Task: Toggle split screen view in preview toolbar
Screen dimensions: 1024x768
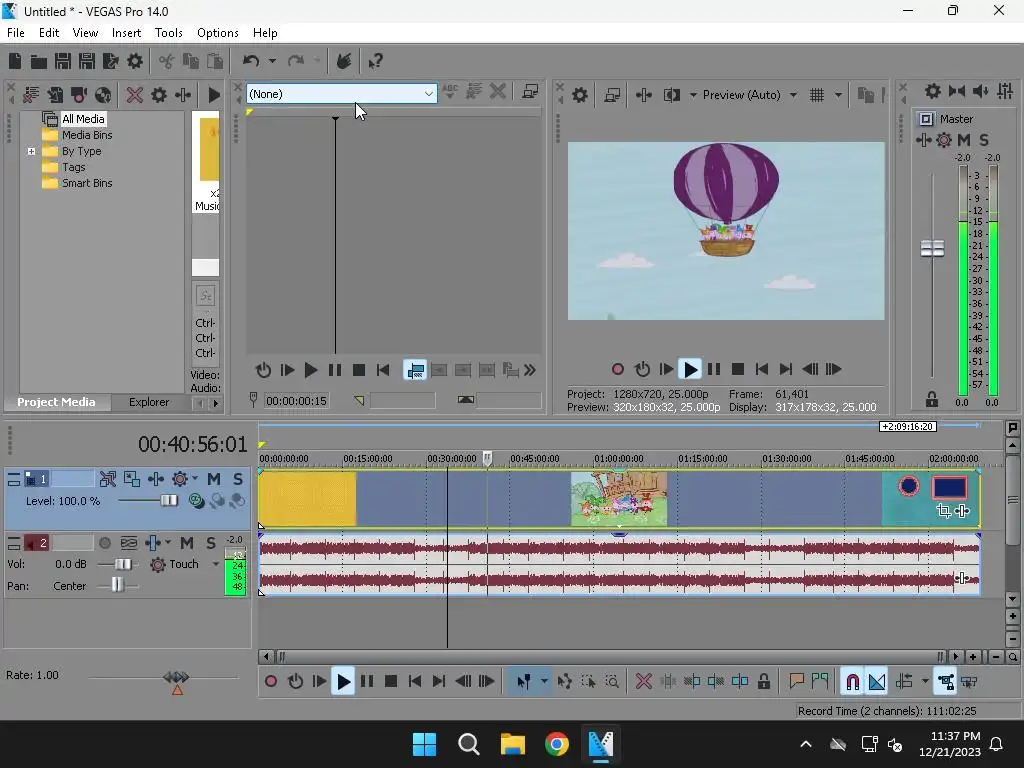Action: 671,95
